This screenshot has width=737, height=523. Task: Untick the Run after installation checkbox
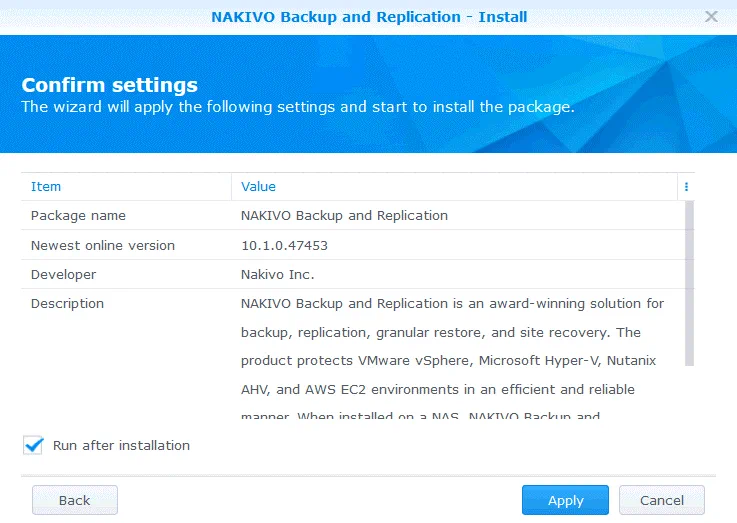[x=34, y=445]
